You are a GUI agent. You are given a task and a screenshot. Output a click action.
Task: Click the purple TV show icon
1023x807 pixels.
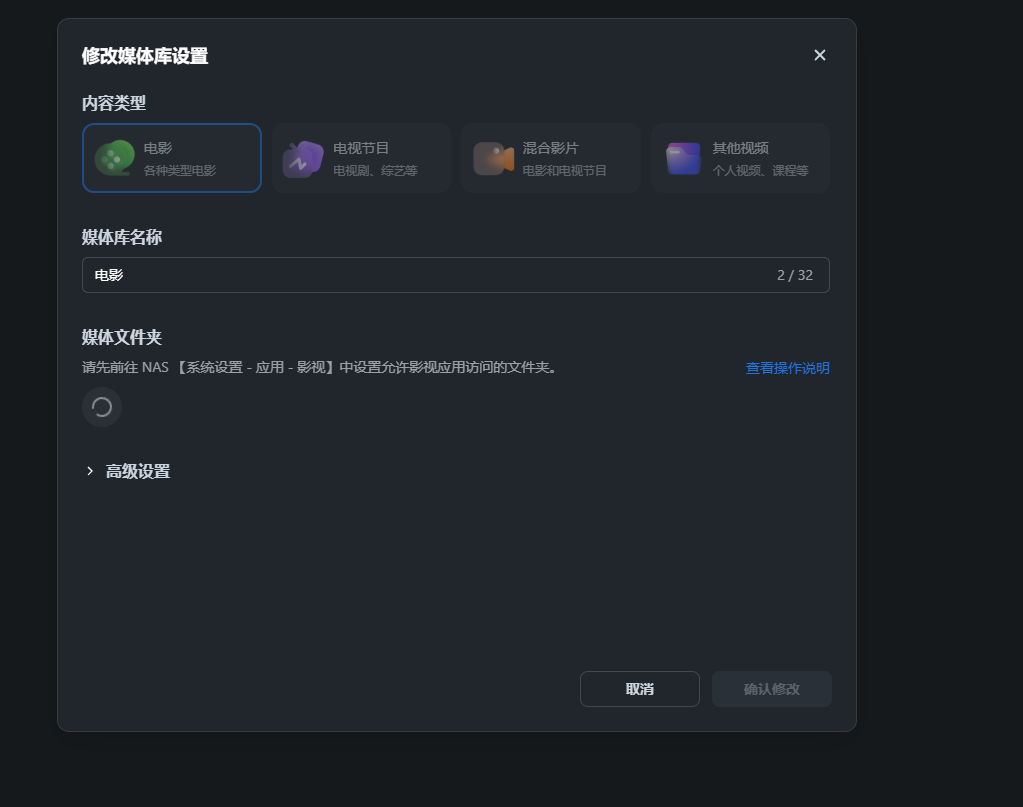[x=303, y=159]
